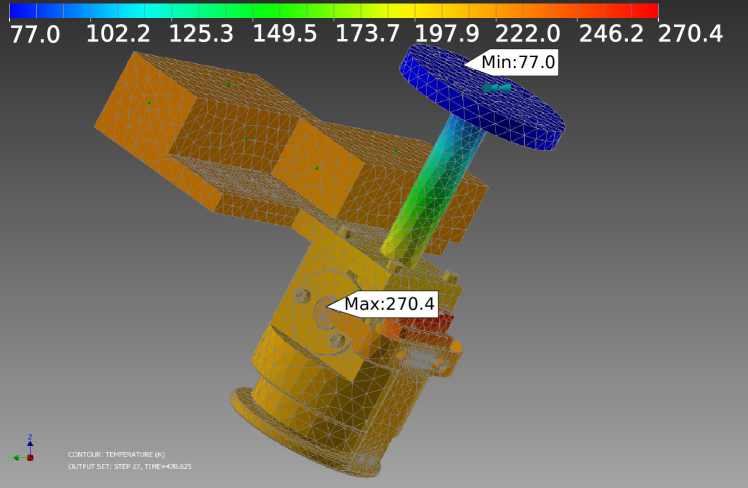This screenshot has width=748, height=488.
Task: Click the blue end of the color legend
Action: 22,10
